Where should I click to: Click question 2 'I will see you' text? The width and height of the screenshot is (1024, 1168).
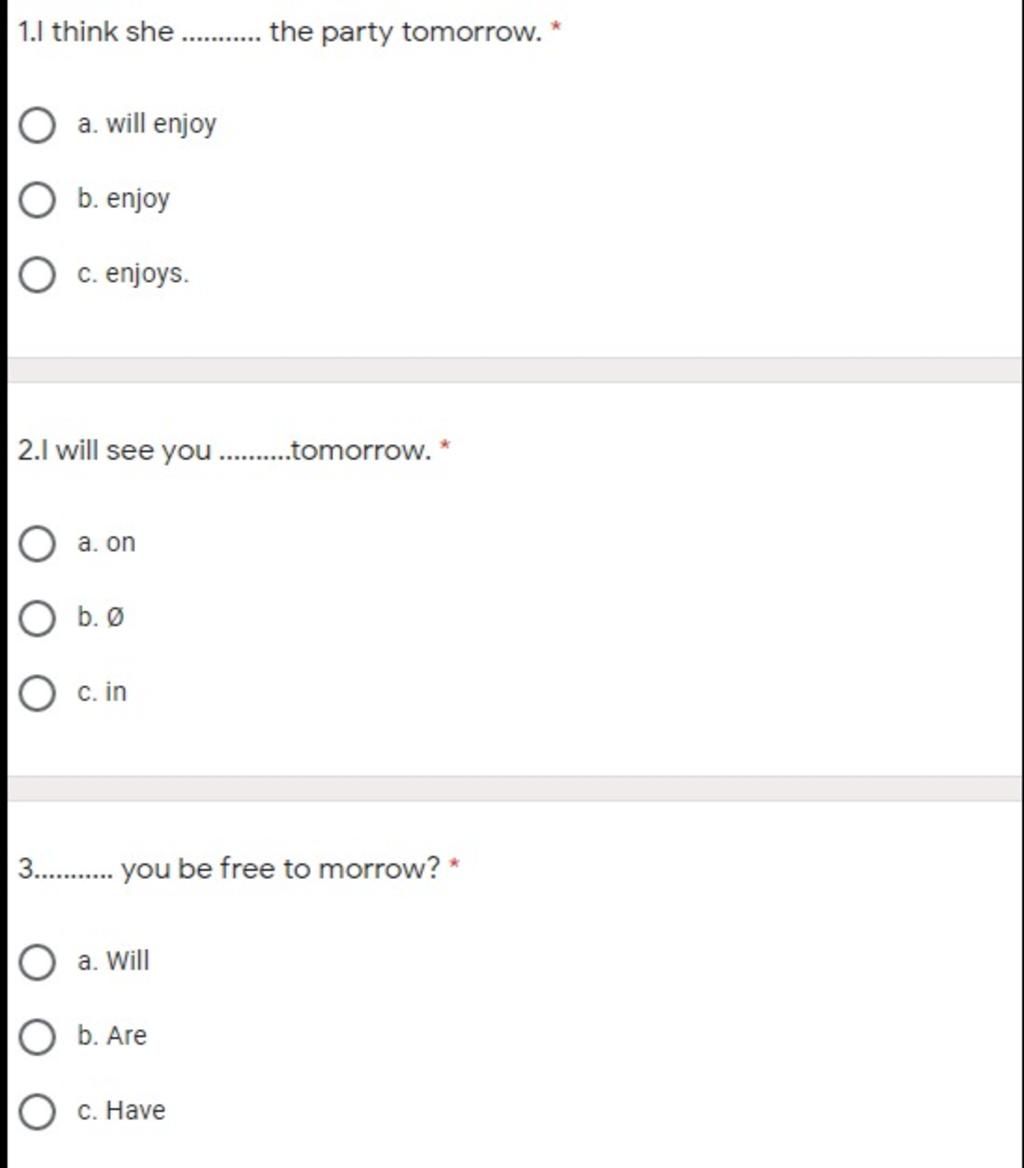(133, 451)
